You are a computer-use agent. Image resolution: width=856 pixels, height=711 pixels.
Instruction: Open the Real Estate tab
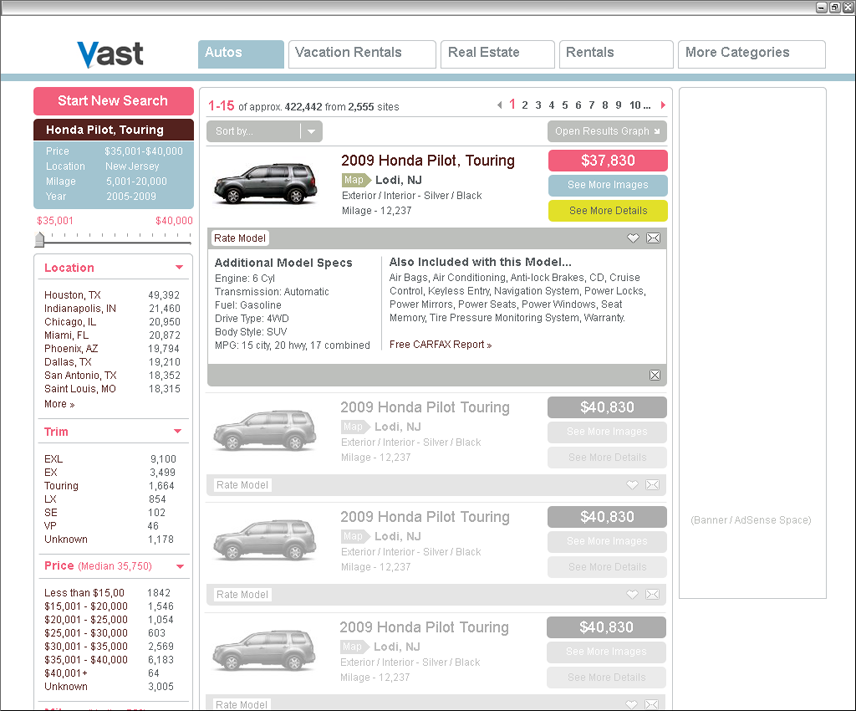click(x=497, y=54)
